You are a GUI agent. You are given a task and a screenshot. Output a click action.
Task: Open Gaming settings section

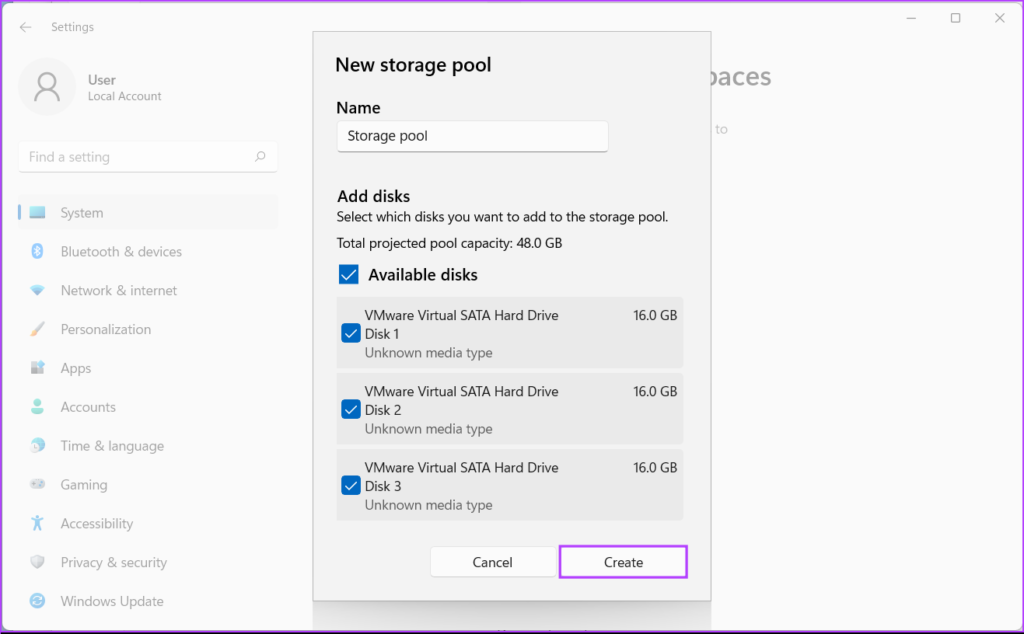point(84,485)
